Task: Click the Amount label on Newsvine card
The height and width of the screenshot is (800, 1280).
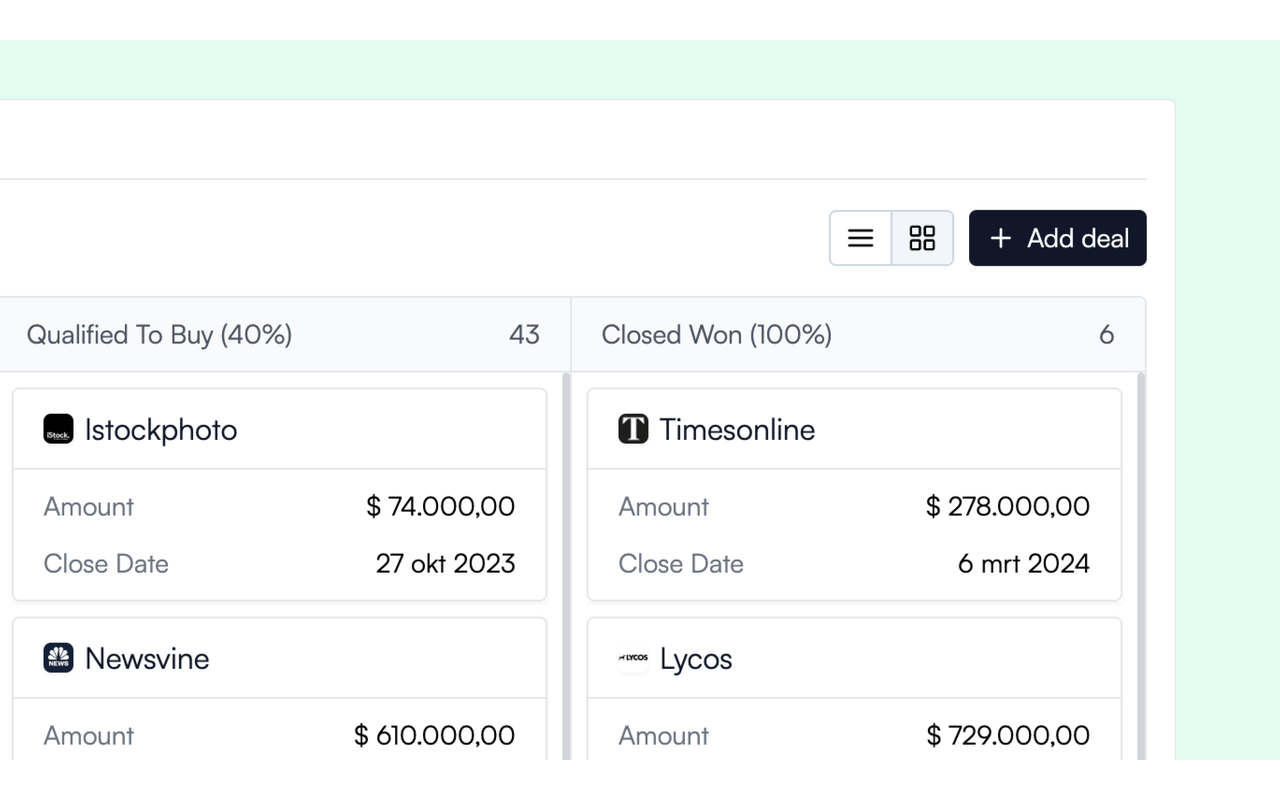Action: click(89, 735)
